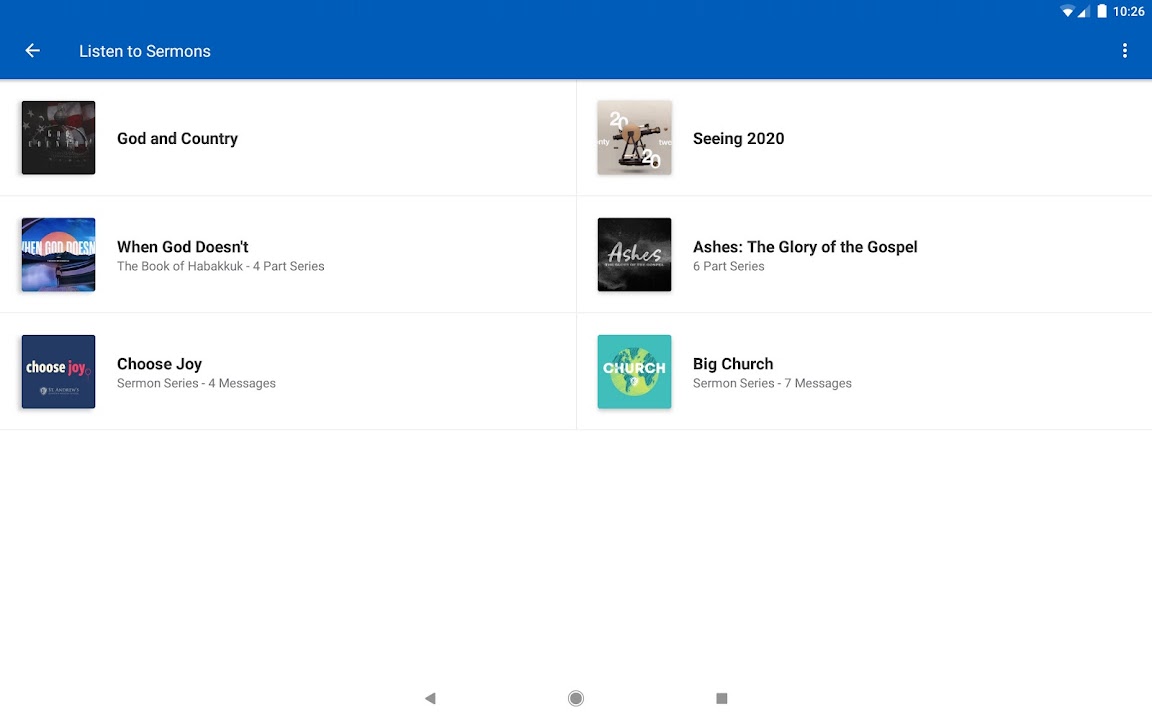Screen dimensions: 1152x720
Task: Tap the Android recent apps square button
Action: pos(721,698)
